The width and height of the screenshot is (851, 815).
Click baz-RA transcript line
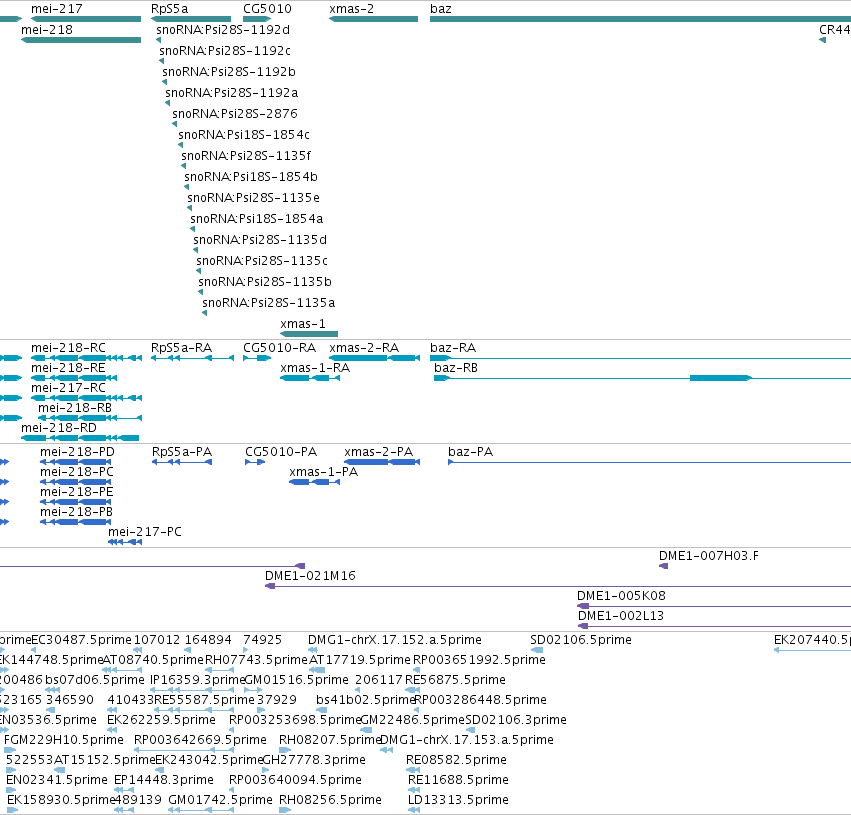pyautogui.click(x=640, y=358)
